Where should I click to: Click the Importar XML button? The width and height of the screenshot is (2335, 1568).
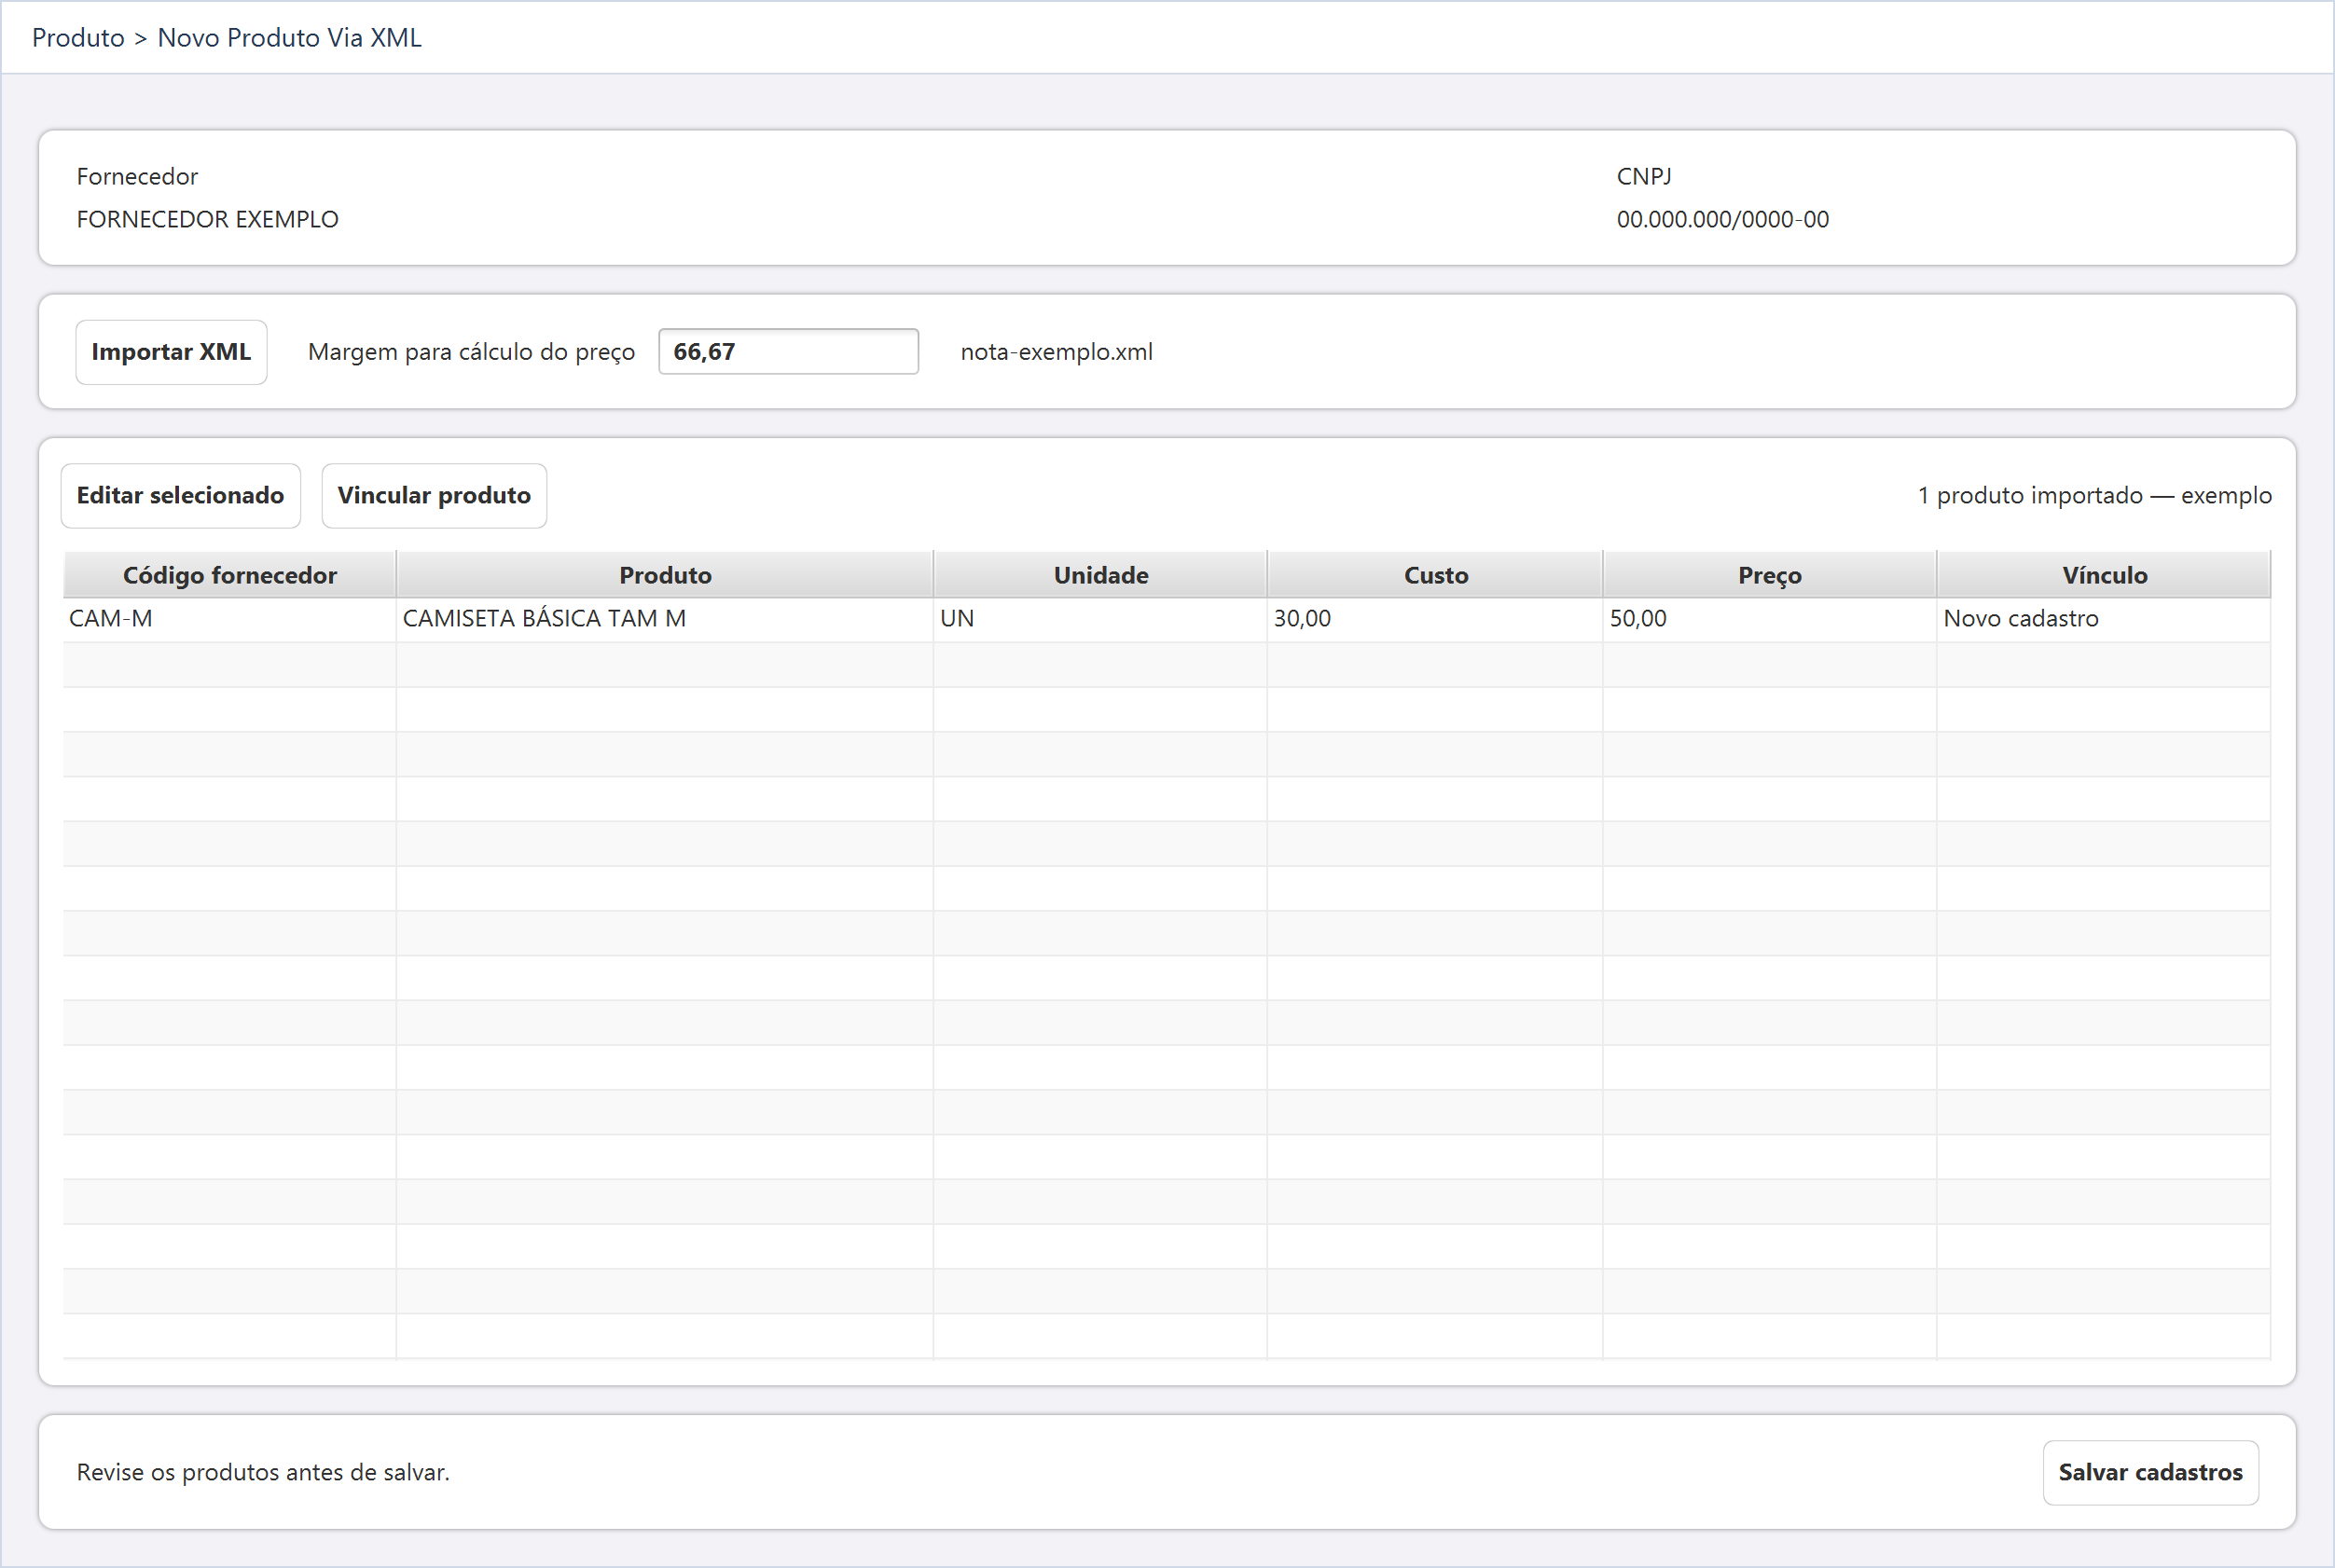[x=171, y=352]
